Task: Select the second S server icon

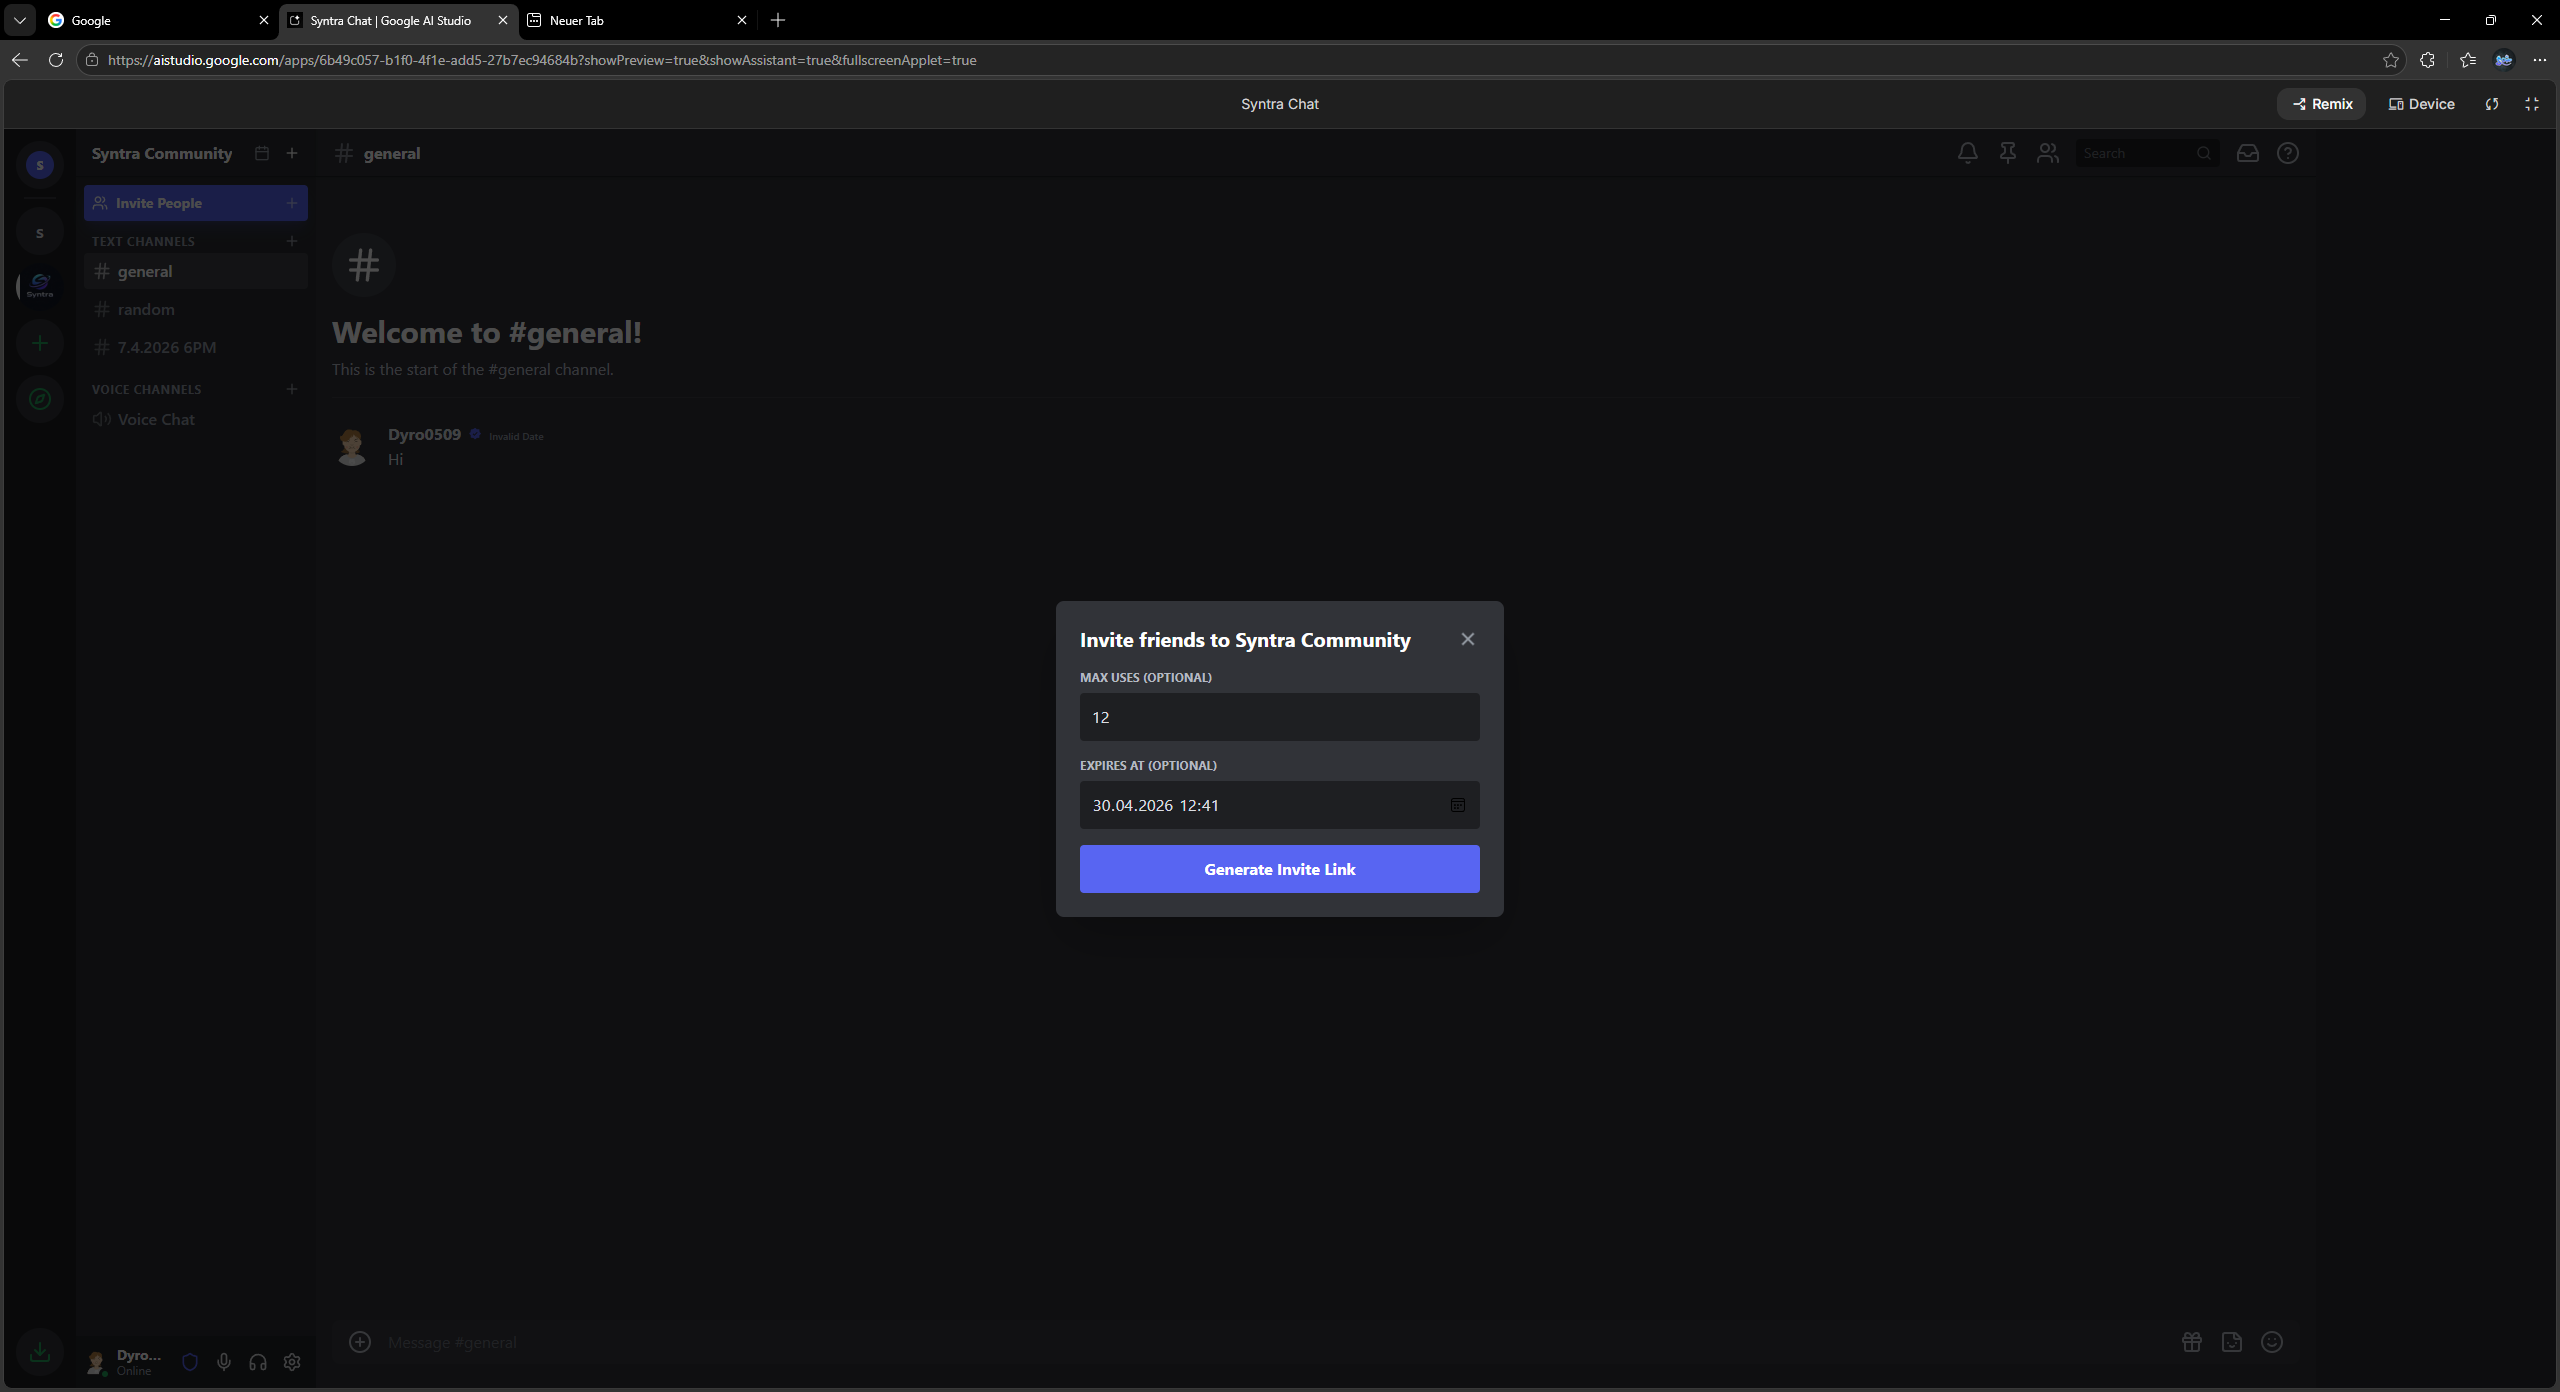Action: [40, 233]
